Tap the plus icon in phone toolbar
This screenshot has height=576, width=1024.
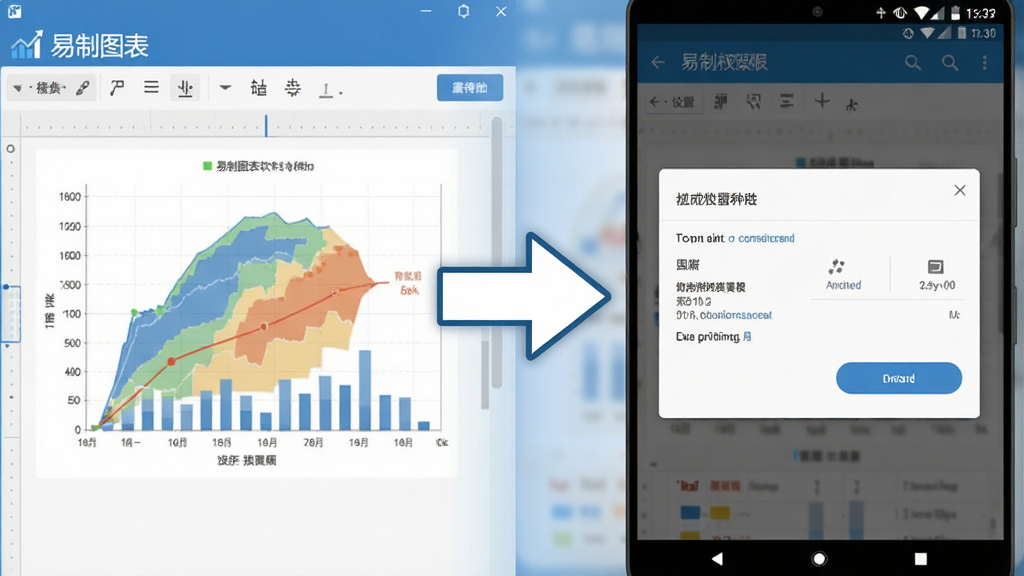[x=822, y=101]
